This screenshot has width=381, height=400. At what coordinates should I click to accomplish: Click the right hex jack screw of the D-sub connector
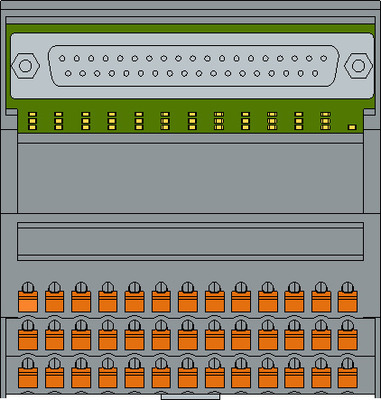[358, 66]
